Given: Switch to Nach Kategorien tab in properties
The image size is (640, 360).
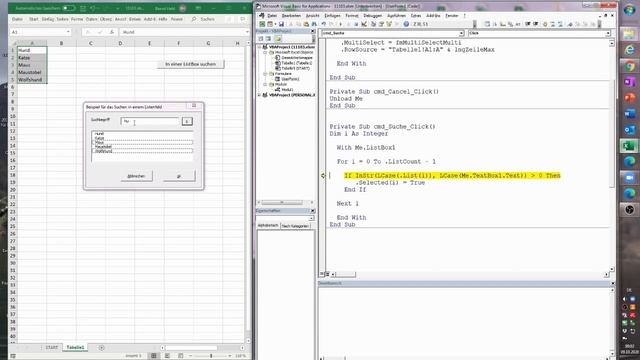Looking at the screenshot, I should 295,226.
